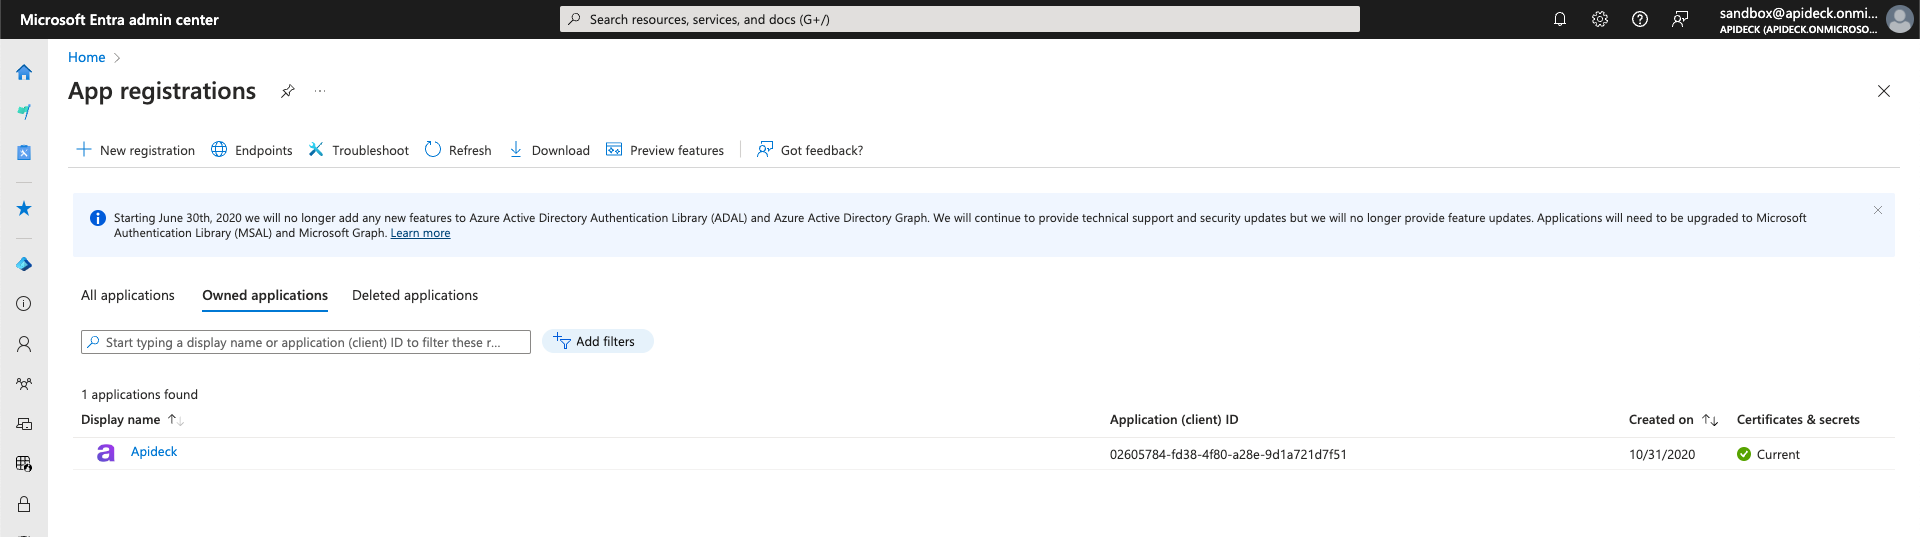Go to Home breadcrumb link
Viewport: 1920px width, 537px height.
[x=87, y=57]
